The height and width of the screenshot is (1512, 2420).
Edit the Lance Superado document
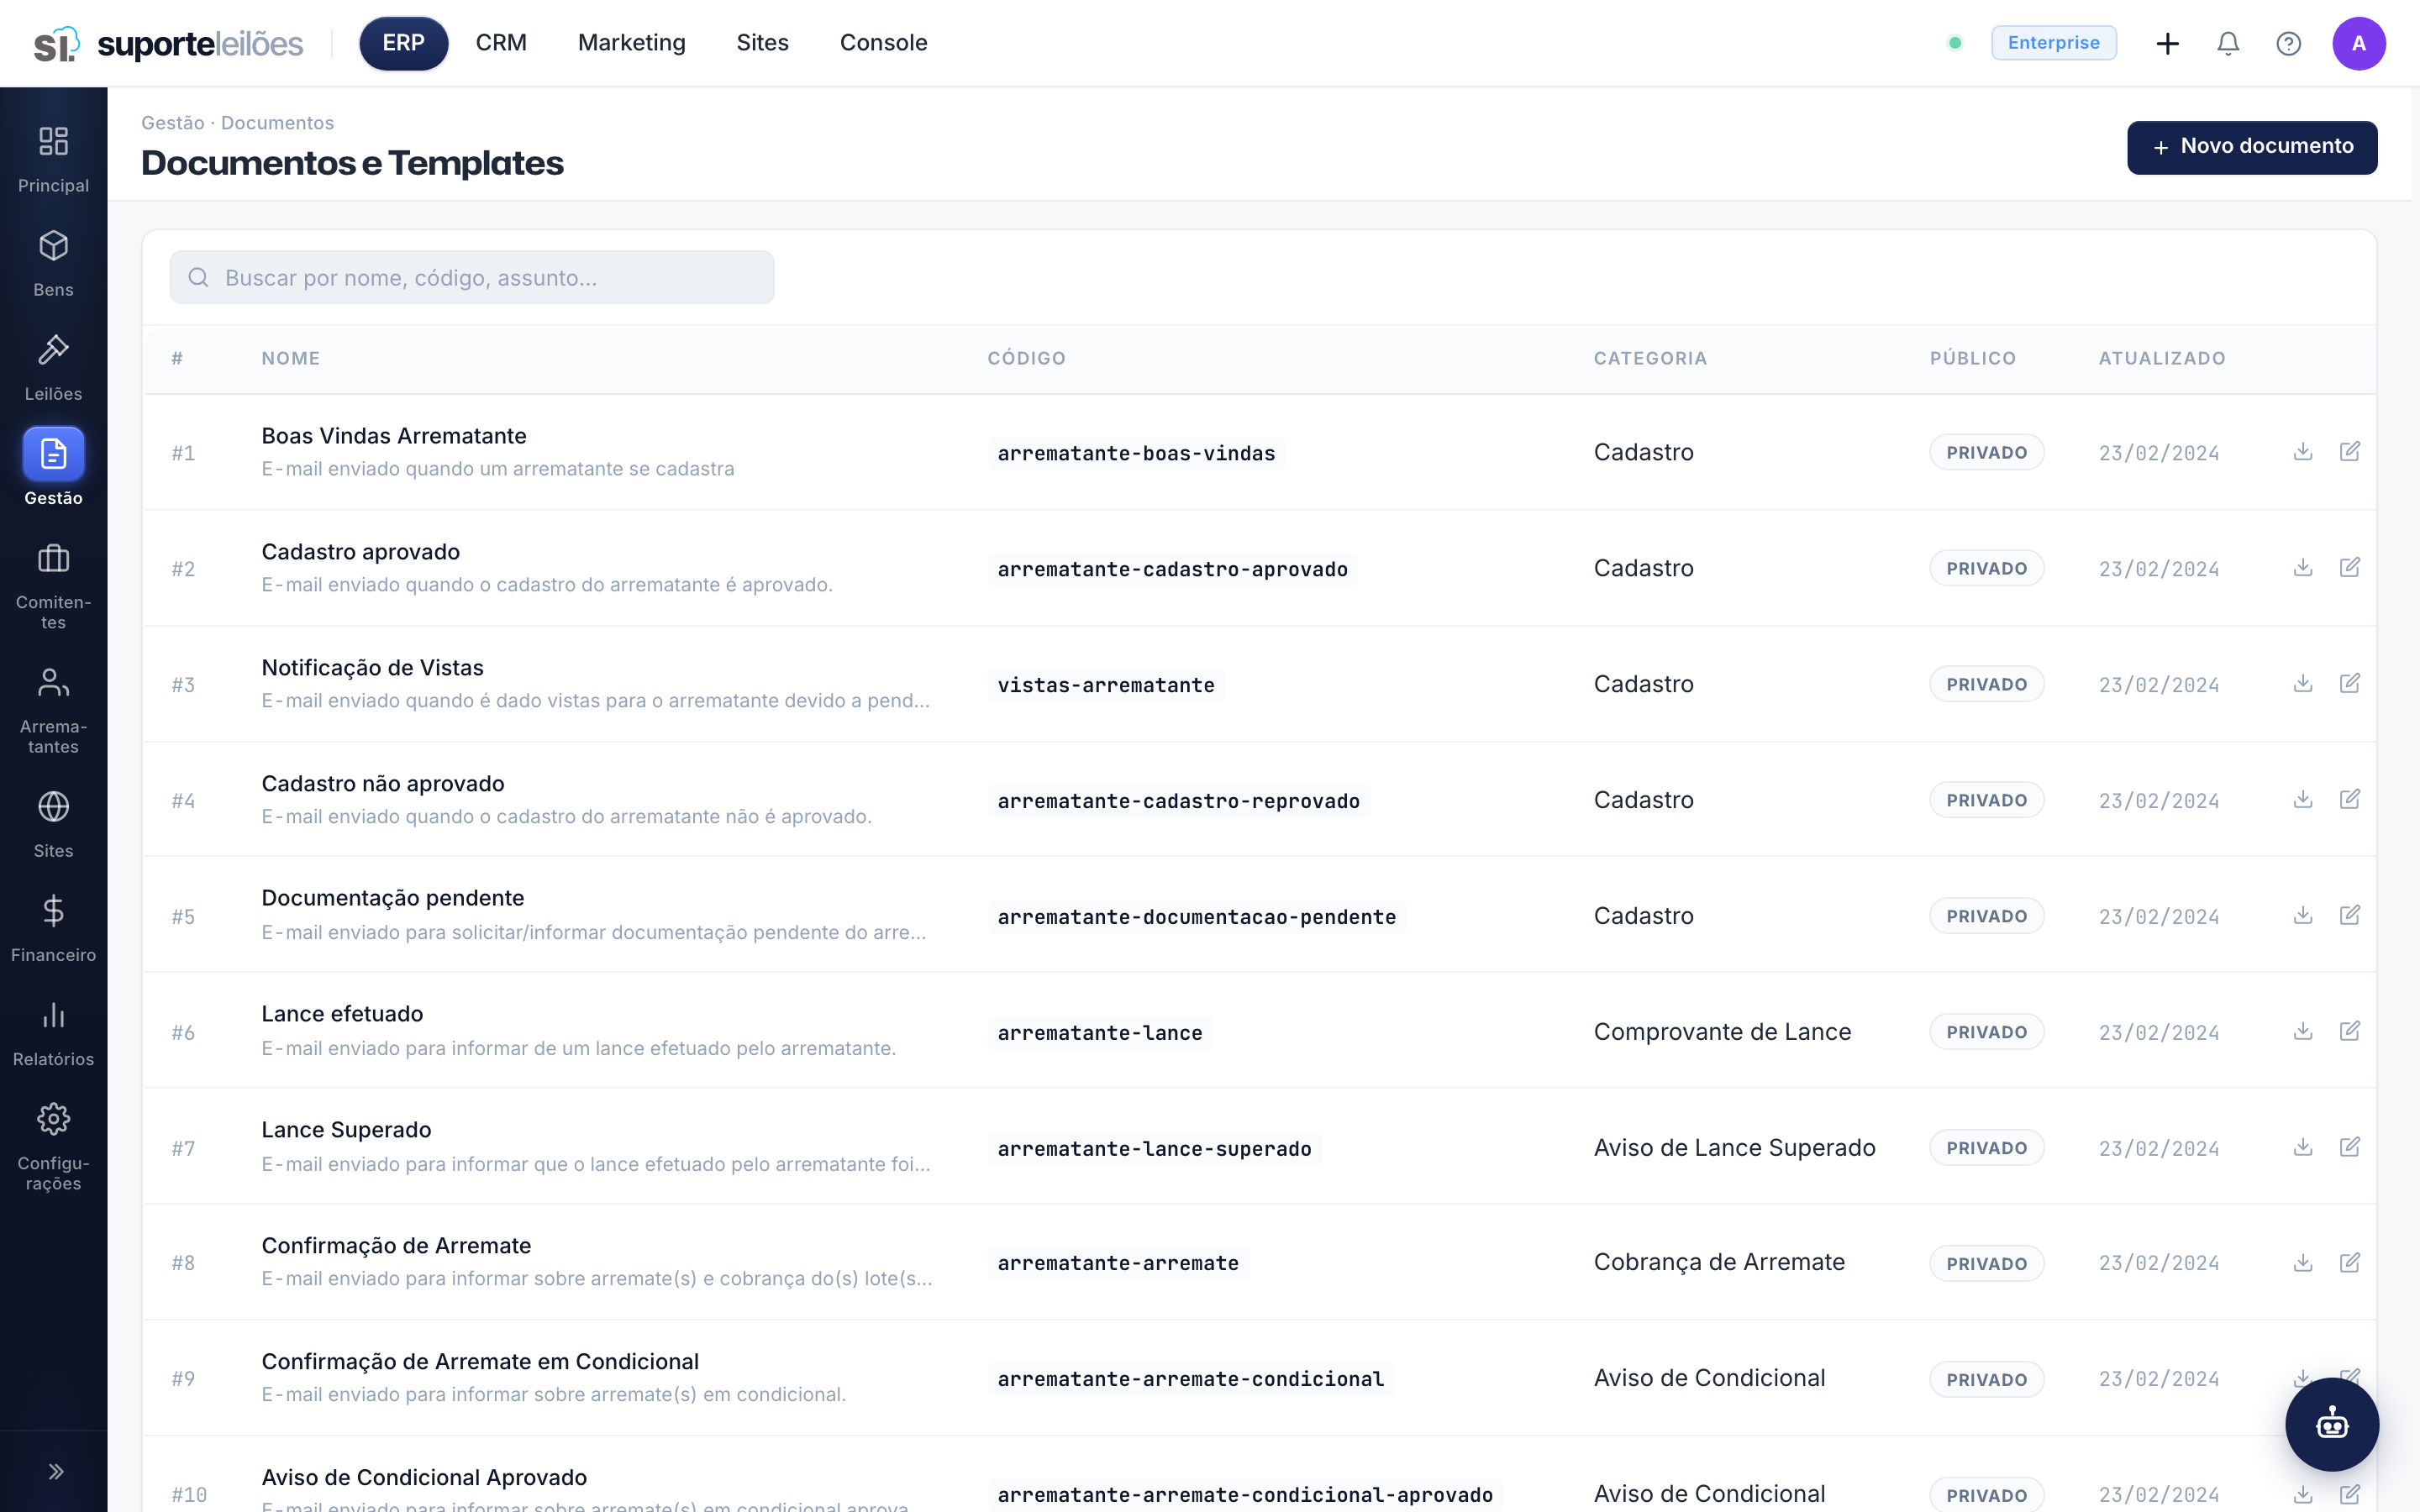(2350, 1147)
